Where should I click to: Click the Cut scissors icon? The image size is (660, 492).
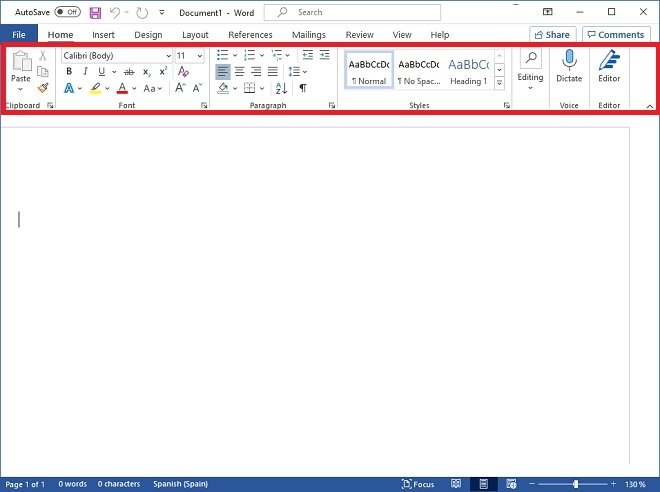click(43, 56)
